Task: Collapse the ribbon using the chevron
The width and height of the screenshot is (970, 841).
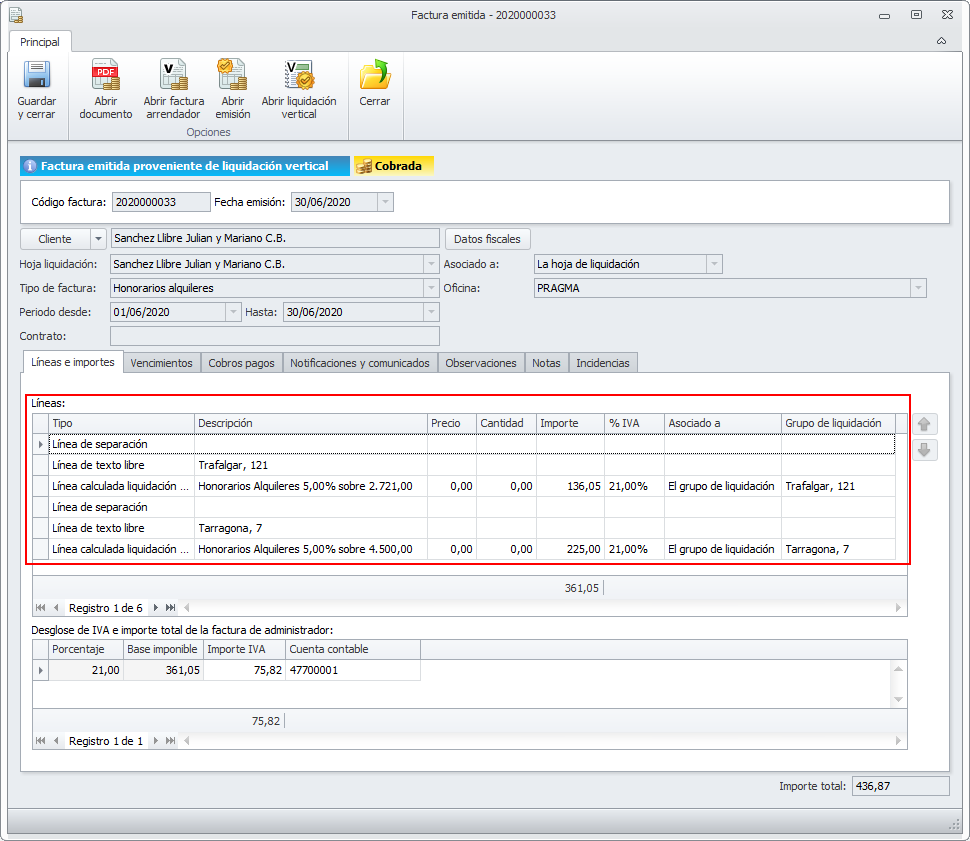Action: [941, 42]
